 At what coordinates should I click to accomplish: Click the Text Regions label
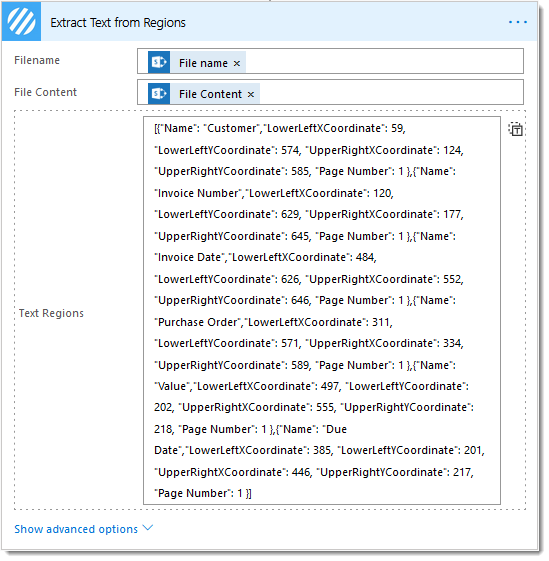[x=51, y=313]
